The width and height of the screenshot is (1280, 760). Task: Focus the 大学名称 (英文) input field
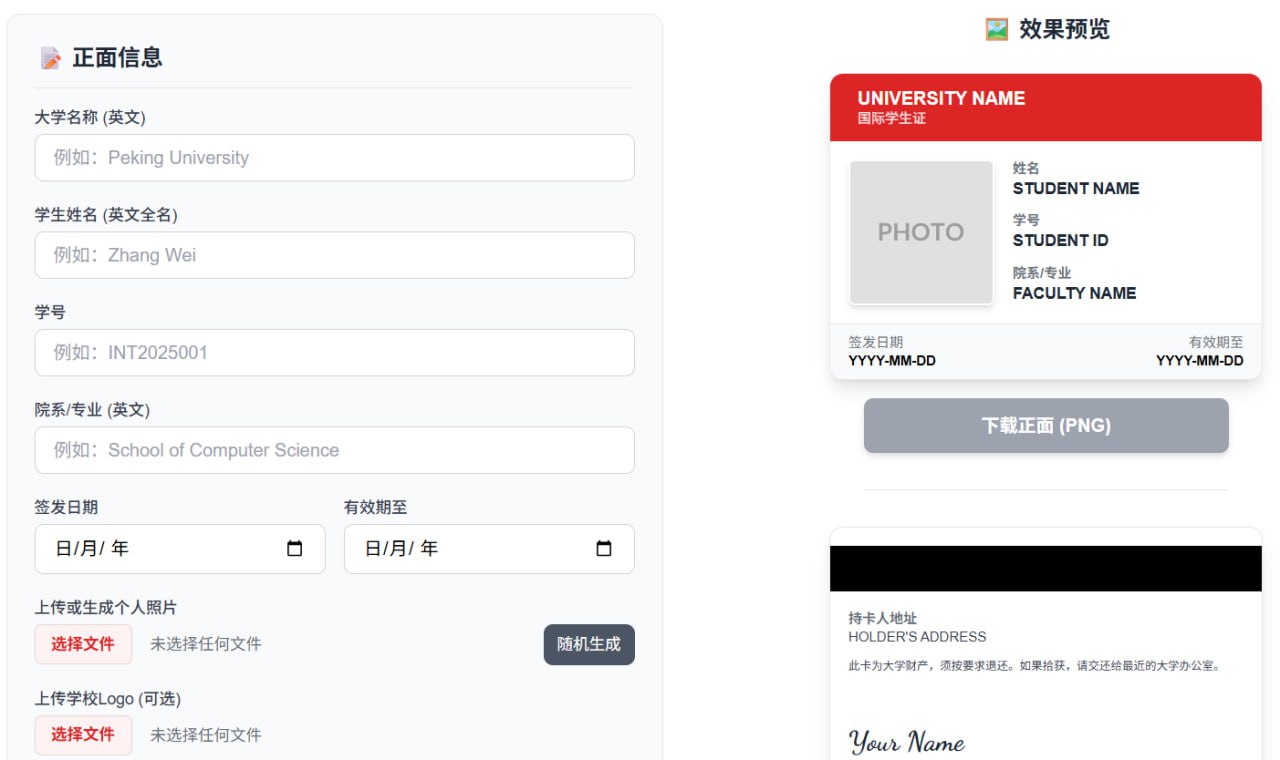point(334,158)
